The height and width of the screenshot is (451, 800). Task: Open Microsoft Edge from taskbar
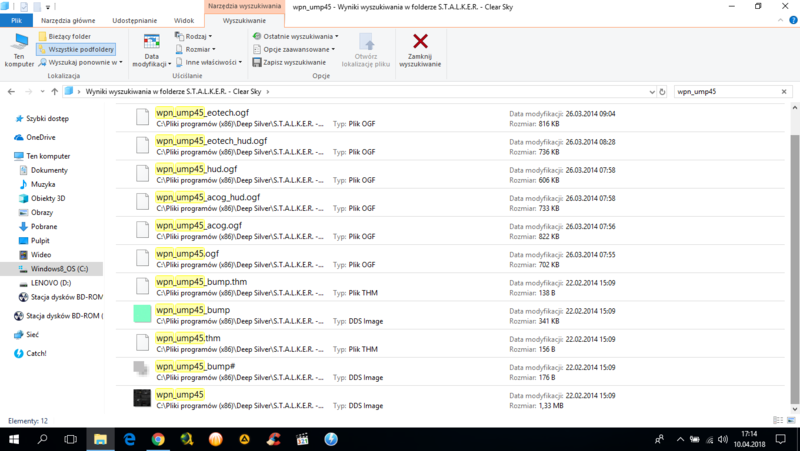pyautogui.click(x=130, y=439)
